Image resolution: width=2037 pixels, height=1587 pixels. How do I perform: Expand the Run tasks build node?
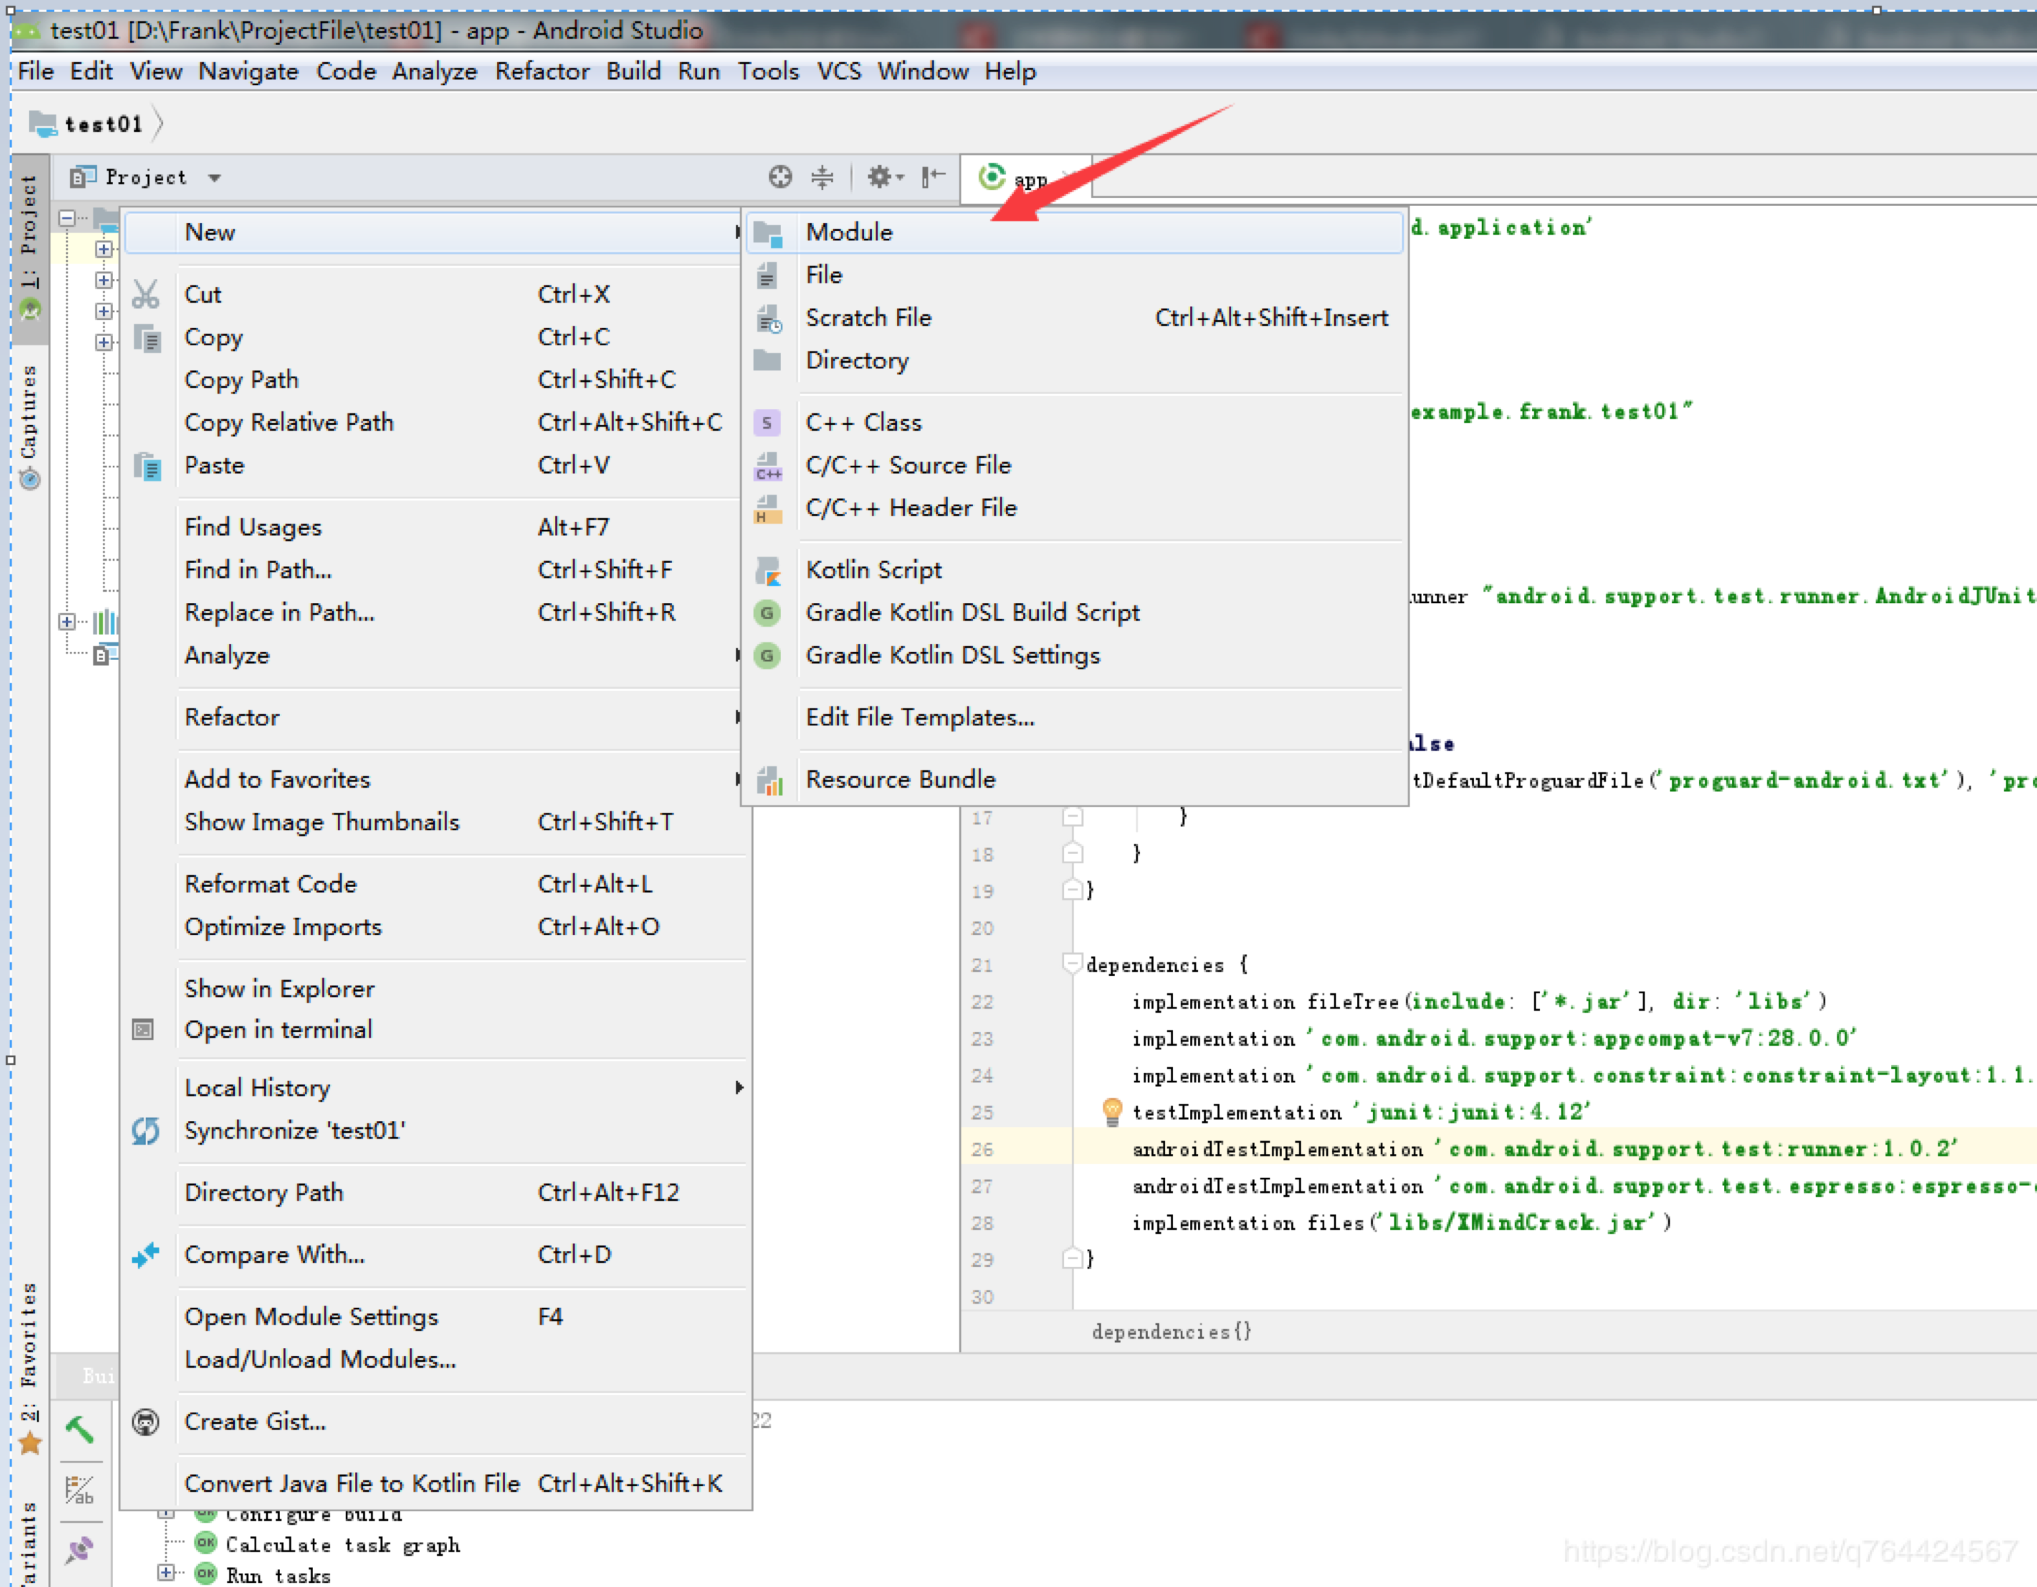coord(167,1573)
